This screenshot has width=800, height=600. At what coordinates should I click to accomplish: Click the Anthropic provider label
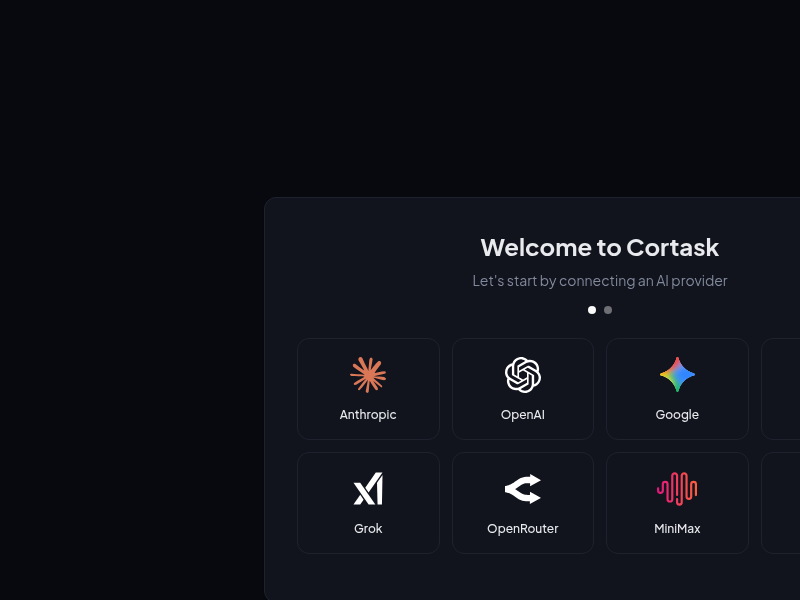(368, 415)
